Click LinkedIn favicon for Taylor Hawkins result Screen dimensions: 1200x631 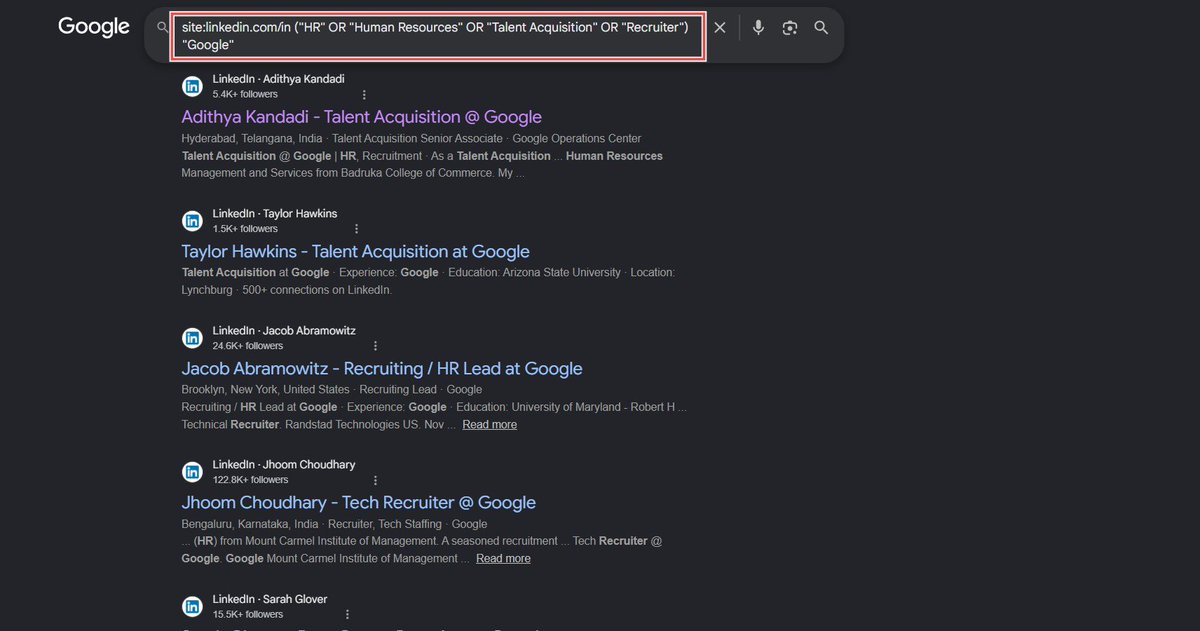(x=192, y=221)
